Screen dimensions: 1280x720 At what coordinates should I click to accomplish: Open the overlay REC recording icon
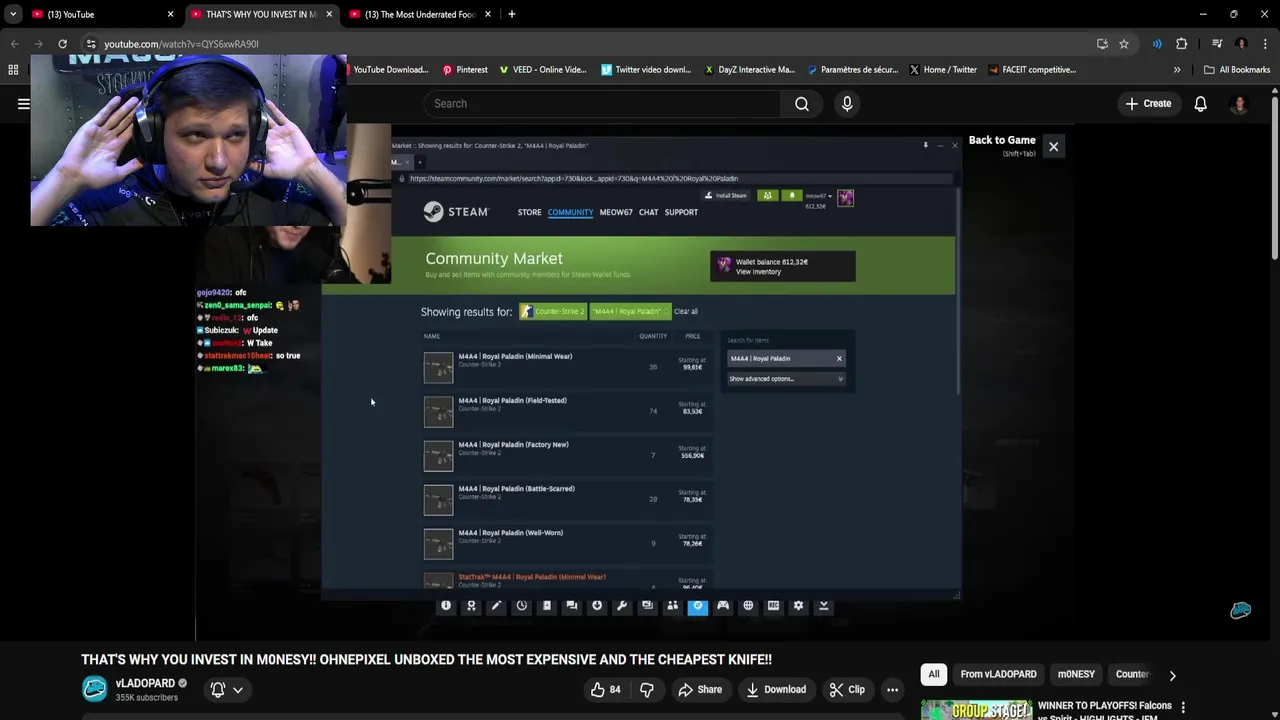[x=773, y=606]
